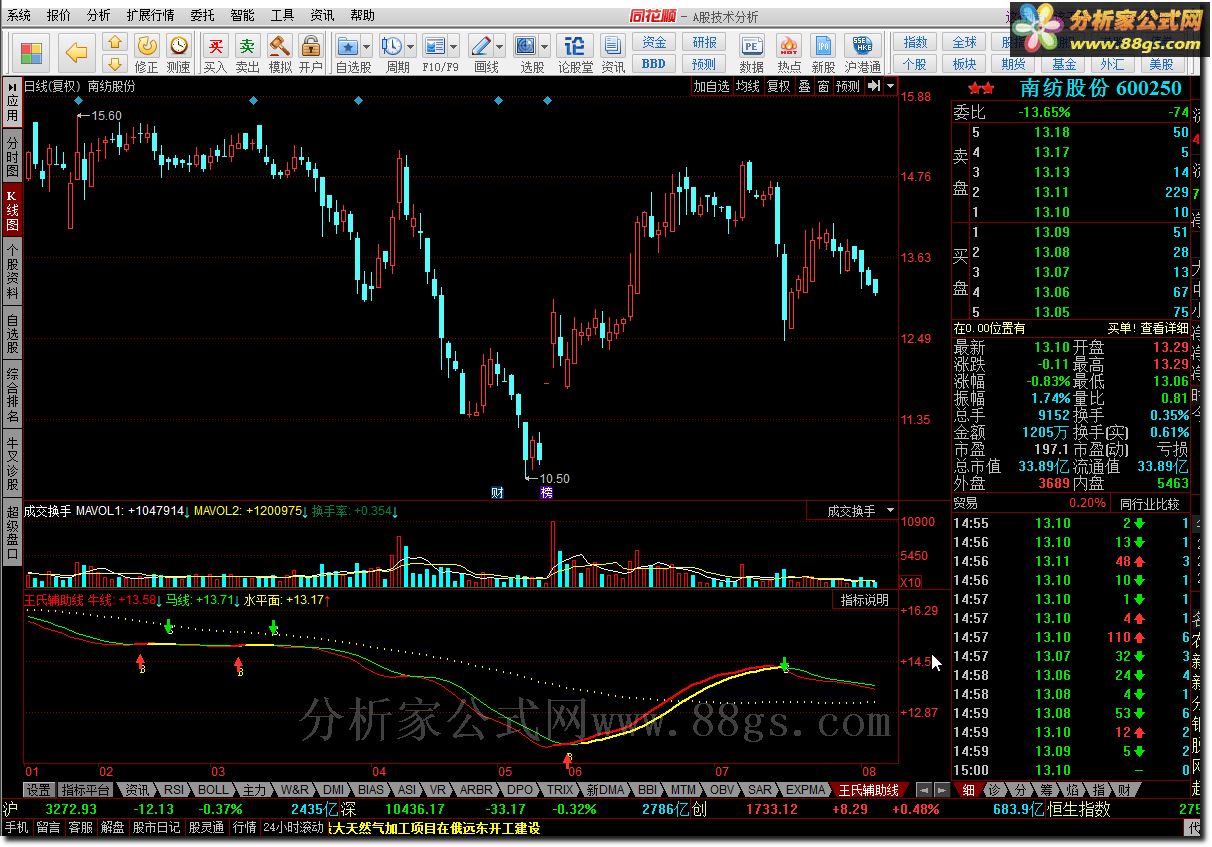Click the panel collapse arrow icon beside 预测
1212x847 pixels.
click(x=873, y=86)
